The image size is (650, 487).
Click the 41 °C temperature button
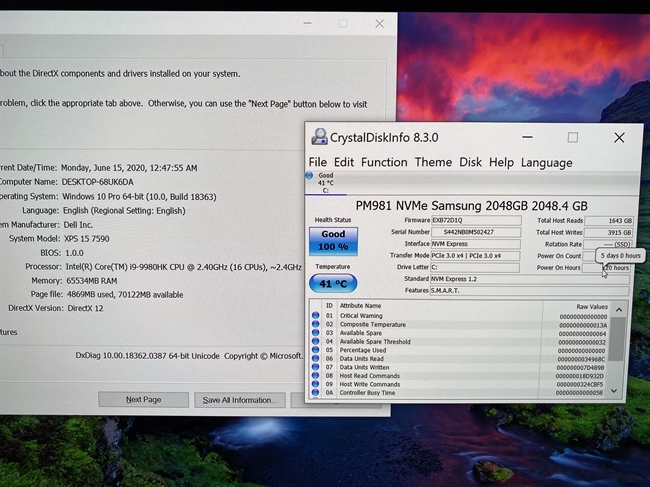pyautogui.click(x=333, y=283)
